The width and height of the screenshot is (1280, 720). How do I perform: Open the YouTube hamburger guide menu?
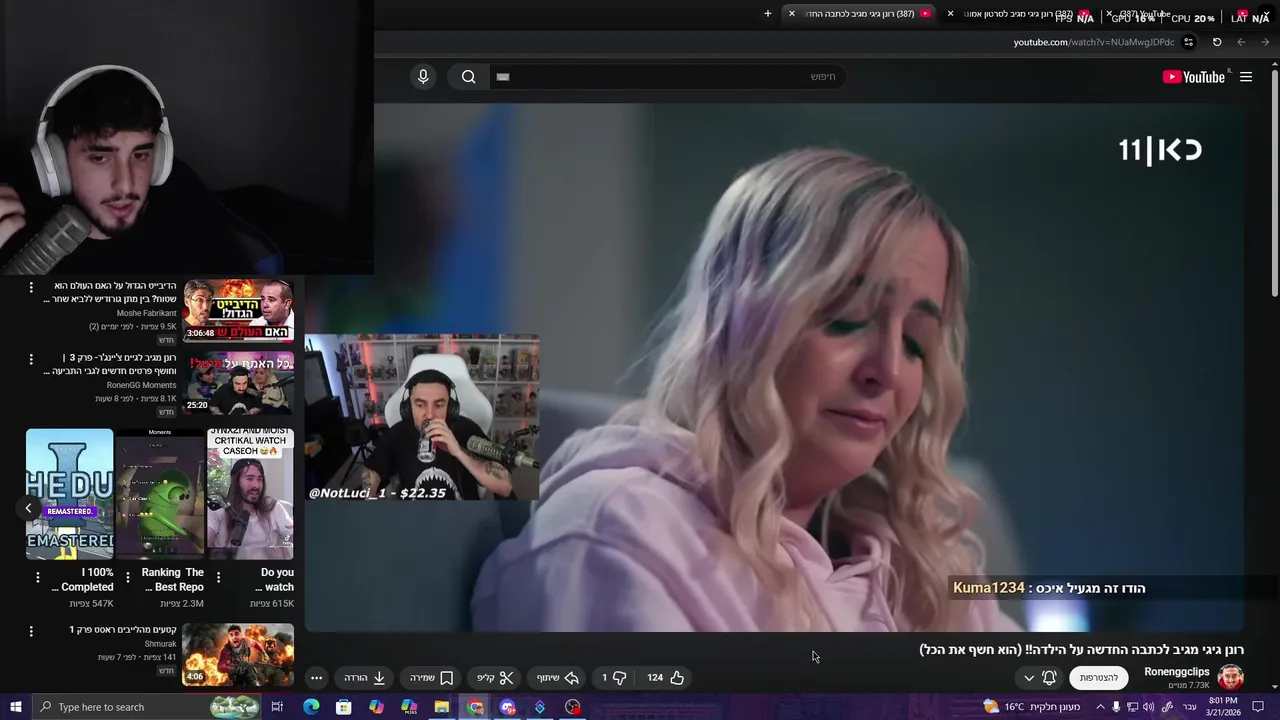(1246, 77)
